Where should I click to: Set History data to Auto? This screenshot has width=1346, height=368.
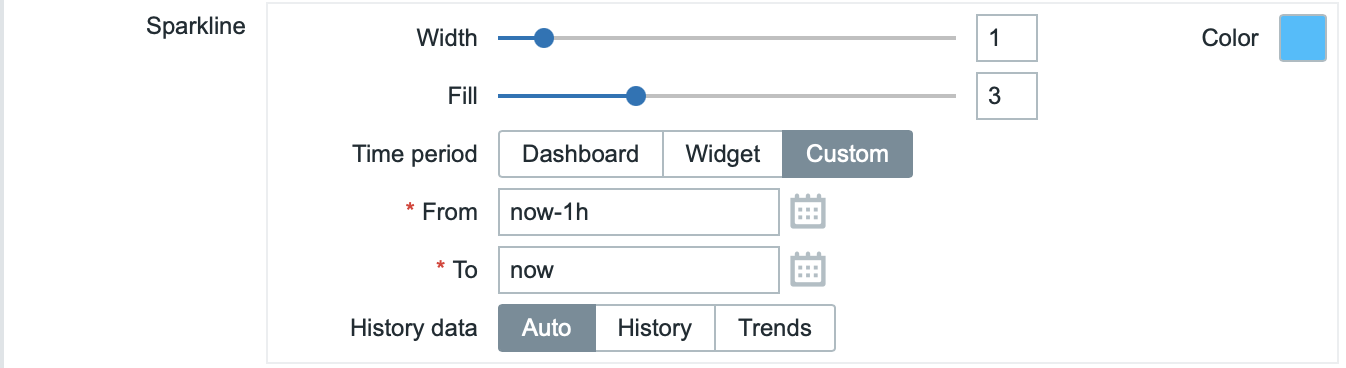click(x=546, y=328)
